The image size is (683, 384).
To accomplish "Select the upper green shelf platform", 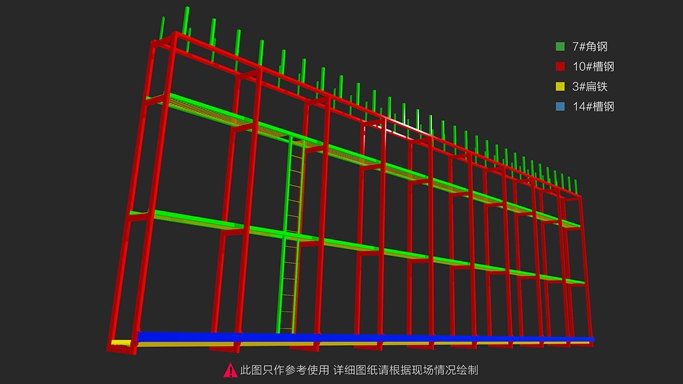I will [x=362, y=158].
